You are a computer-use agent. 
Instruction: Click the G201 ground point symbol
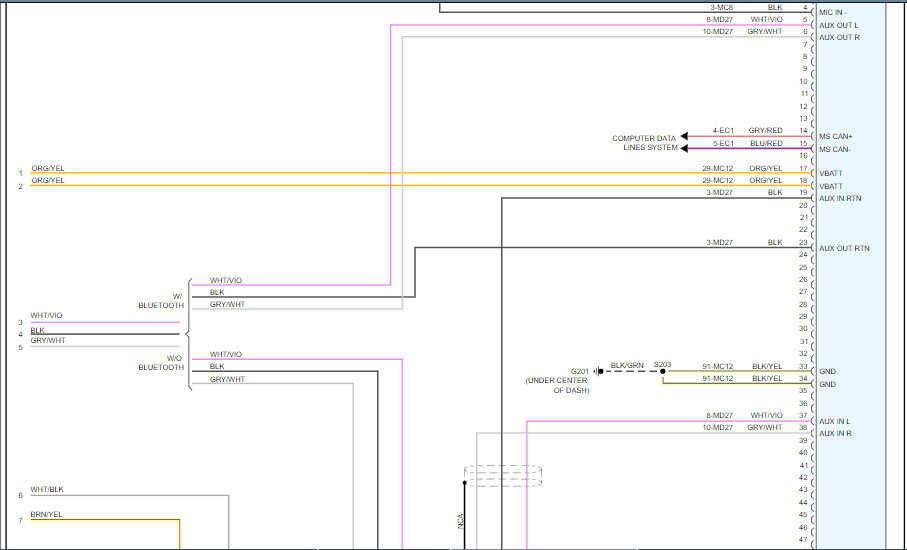[x=598, y=371]
